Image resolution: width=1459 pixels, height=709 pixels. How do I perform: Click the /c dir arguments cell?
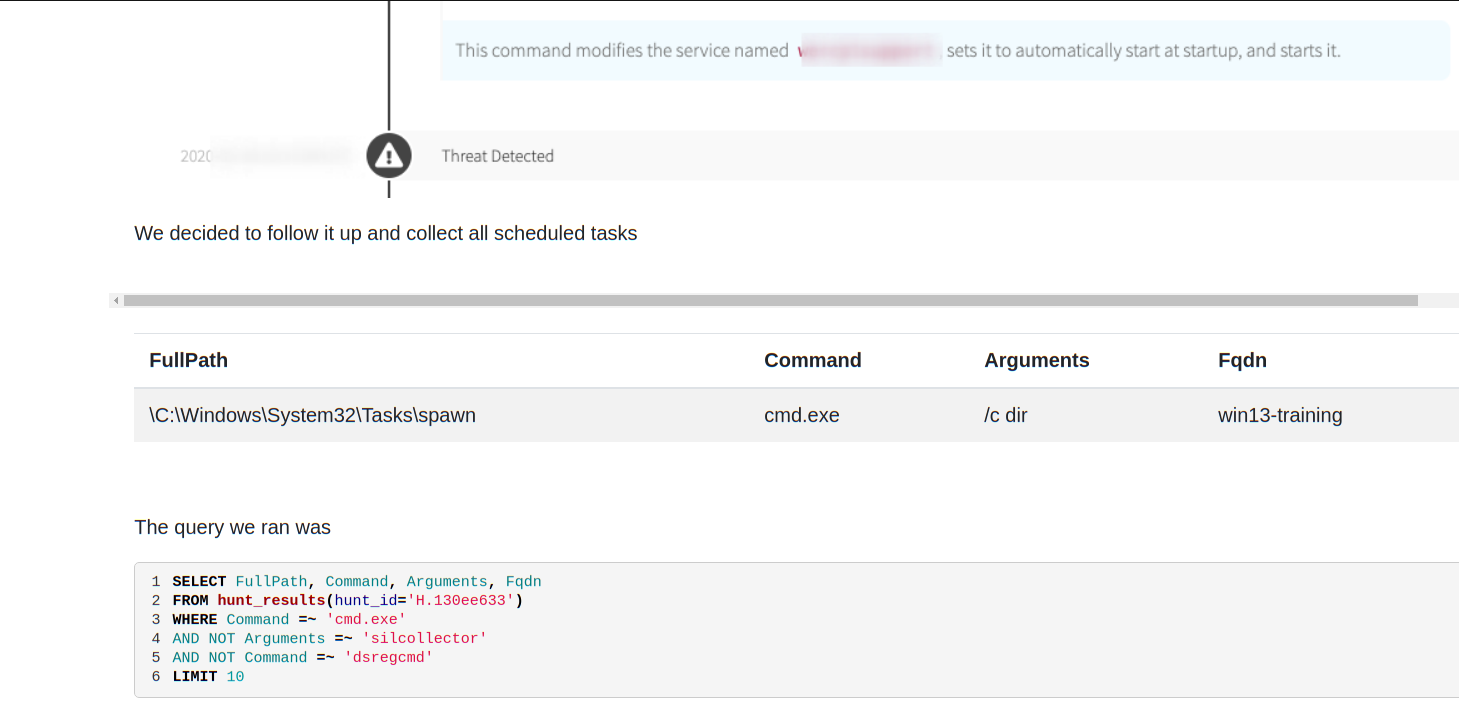tap(1005, 415)
